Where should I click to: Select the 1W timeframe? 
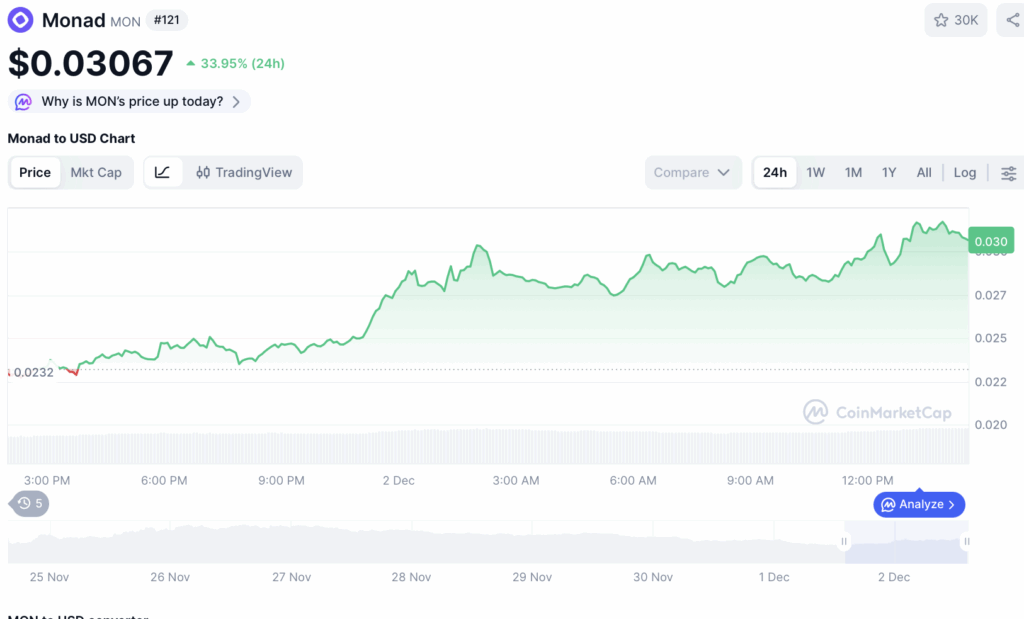[815, 172]
